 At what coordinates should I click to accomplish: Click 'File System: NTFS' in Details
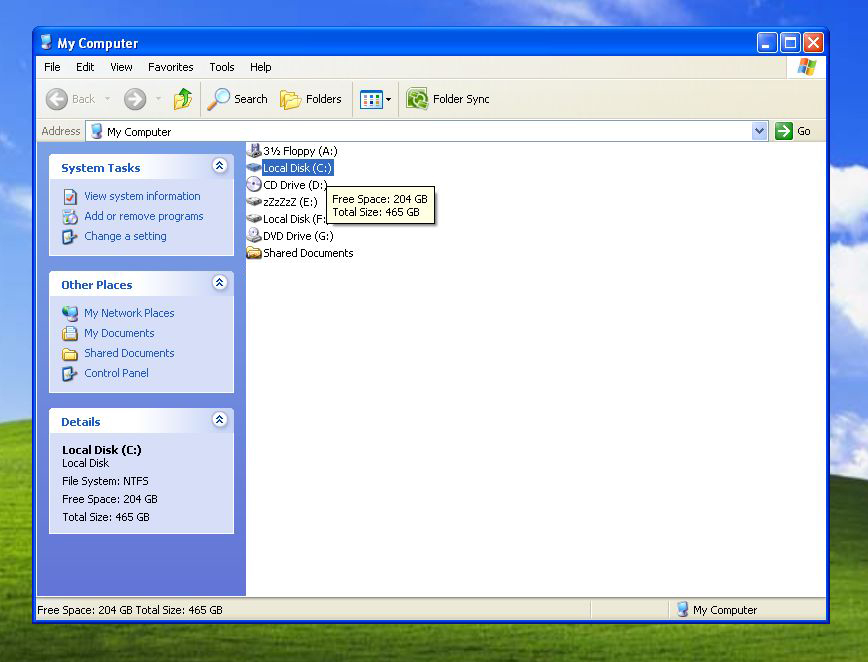105,481
